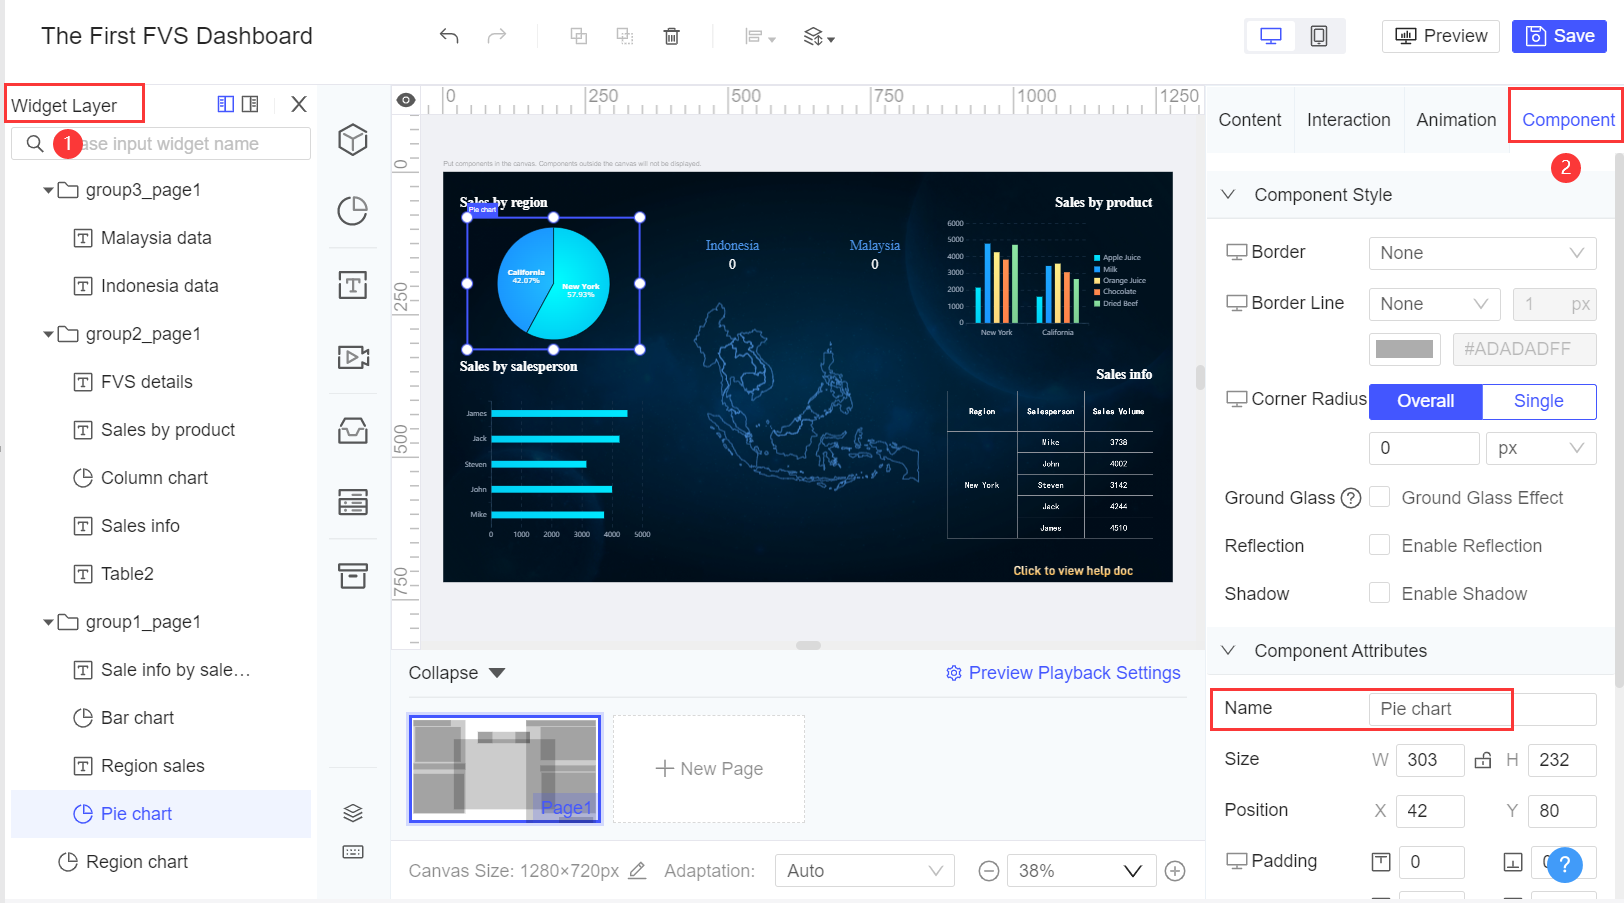
Task: Click the undo arrow icon
Action: pos(448,35)
